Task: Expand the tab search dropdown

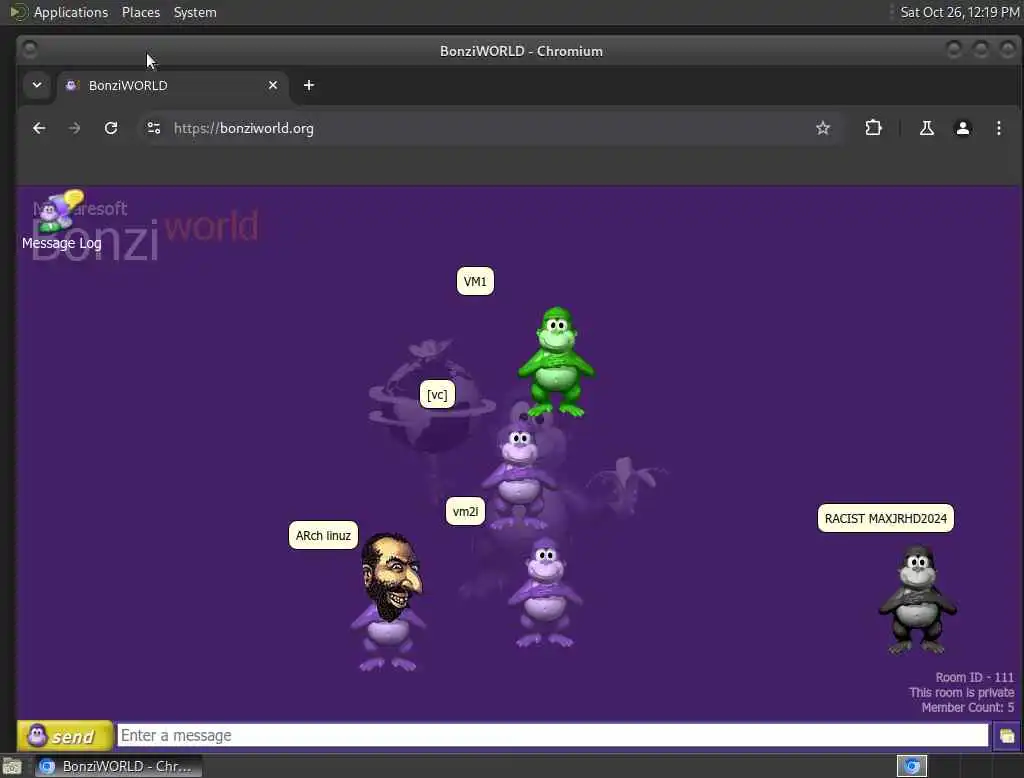Action: click(x=37, y=85)
